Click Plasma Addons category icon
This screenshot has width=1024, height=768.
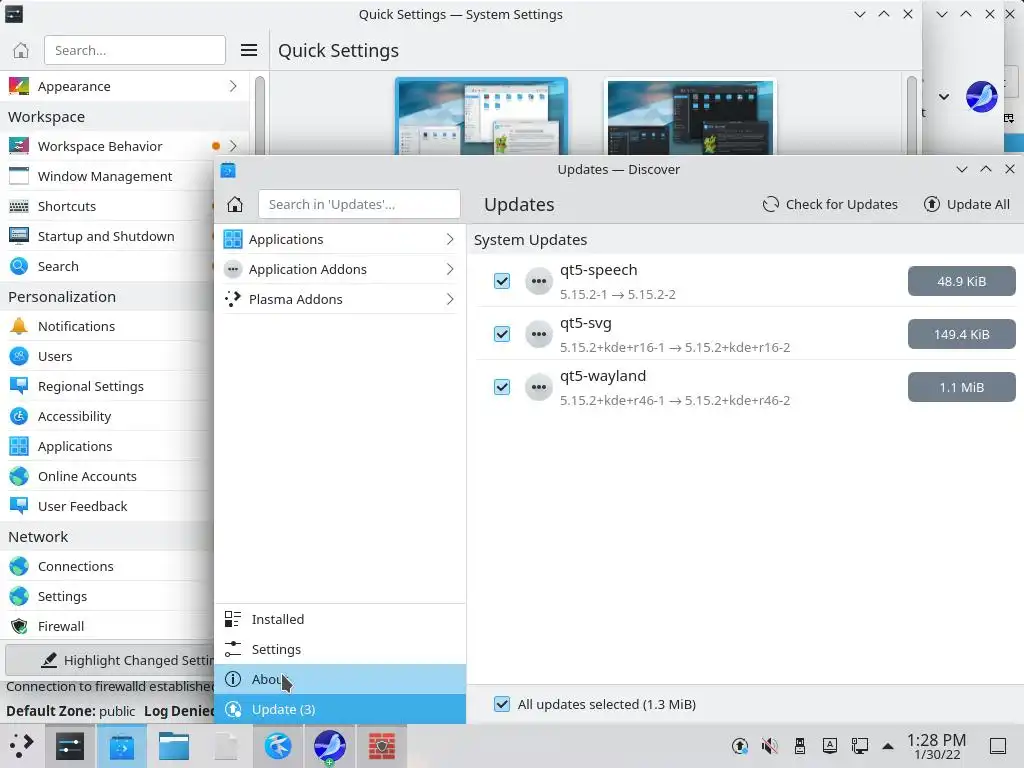[x=232, y=299]
